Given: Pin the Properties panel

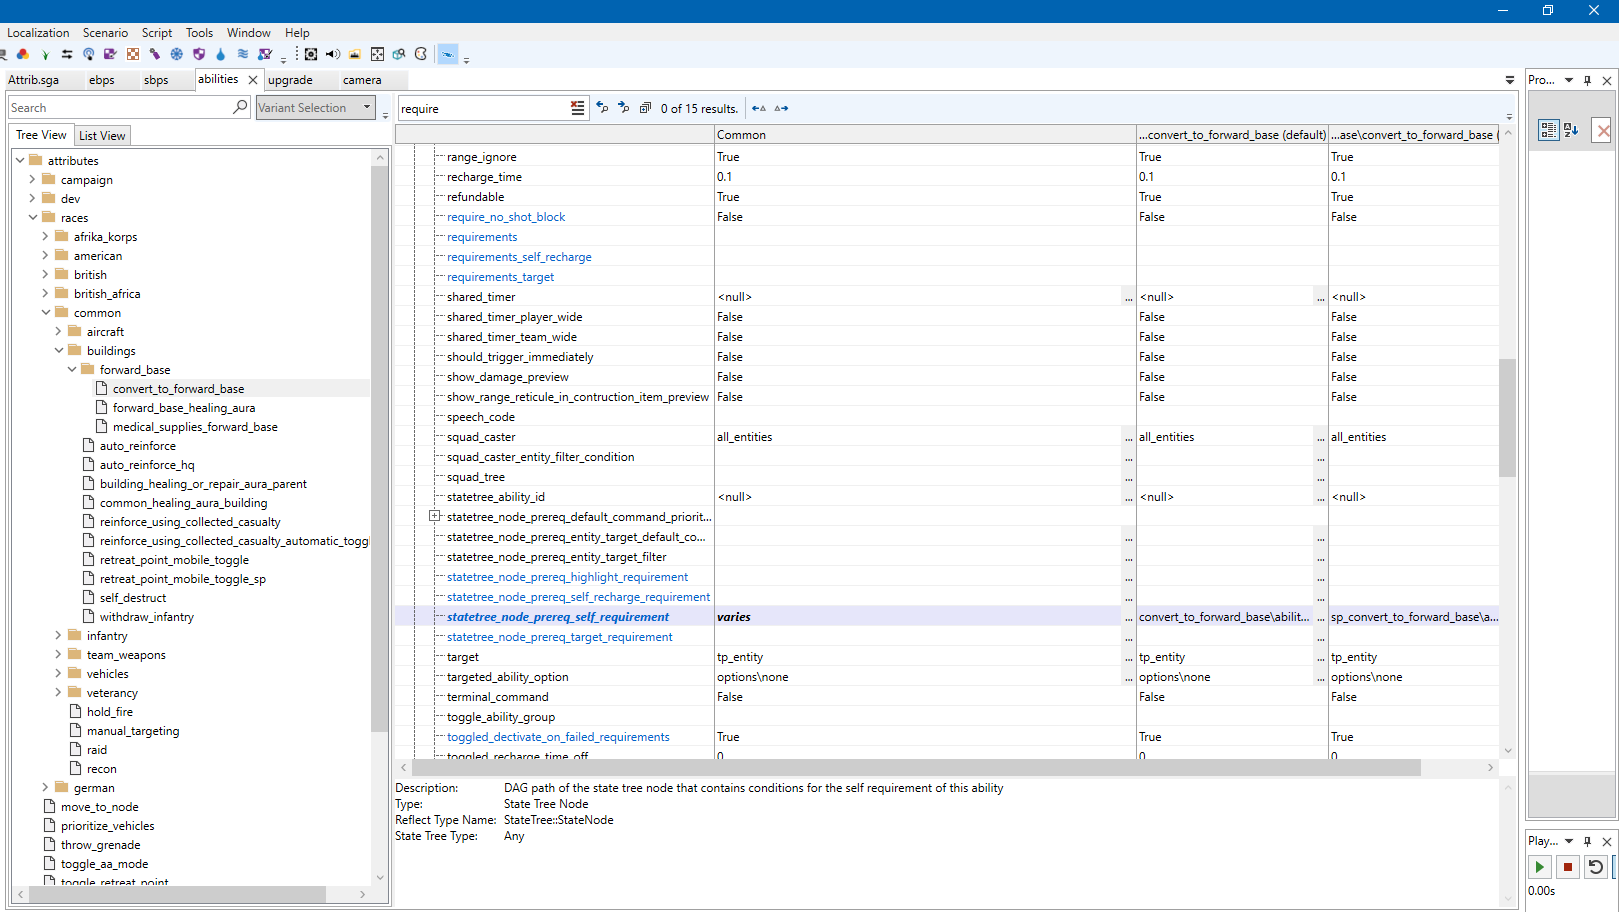Looking at the screenshot, I should [1587, 80].
